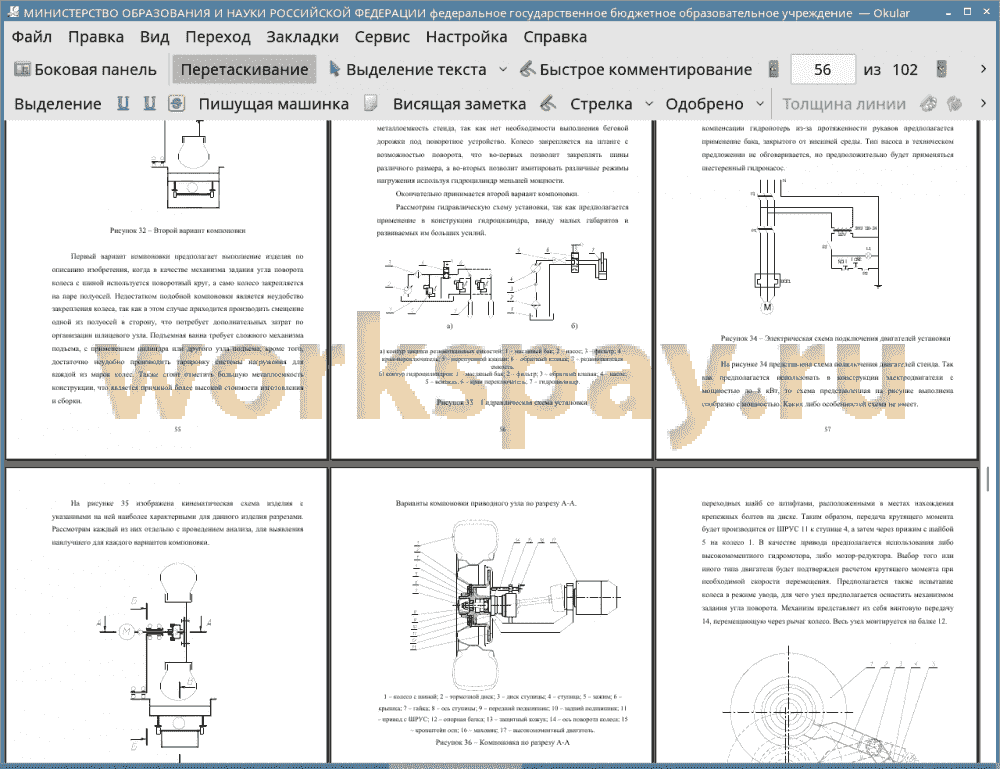Activate the Перетаскивание browse mode
This screenshot has width=1000, height=769.
click(244, 70)
